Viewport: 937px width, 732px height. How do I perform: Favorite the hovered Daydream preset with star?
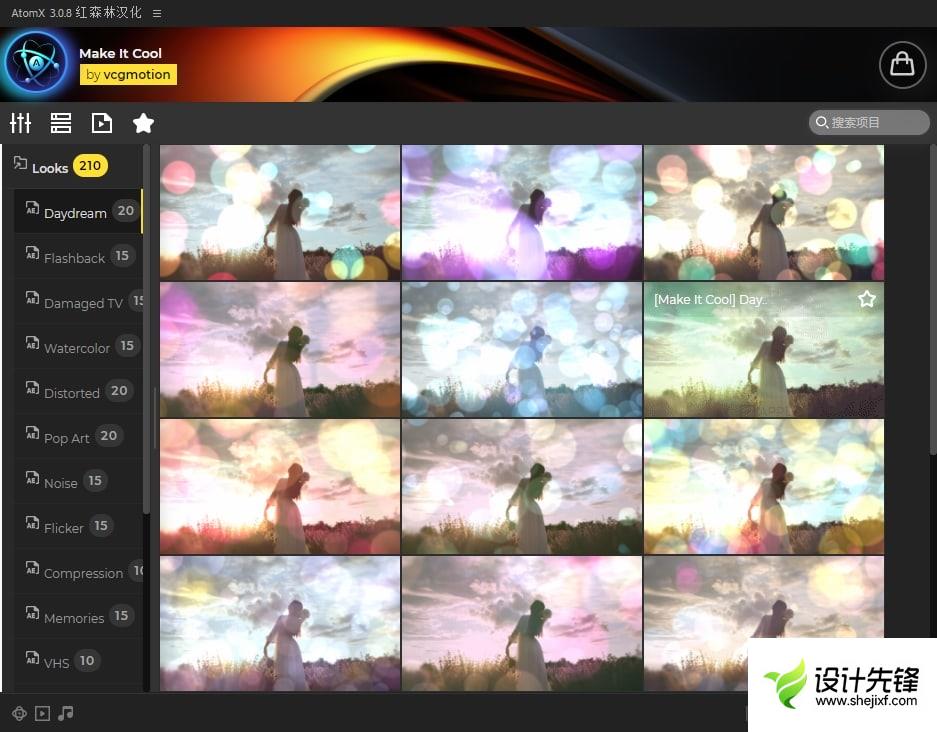[867, 299]
